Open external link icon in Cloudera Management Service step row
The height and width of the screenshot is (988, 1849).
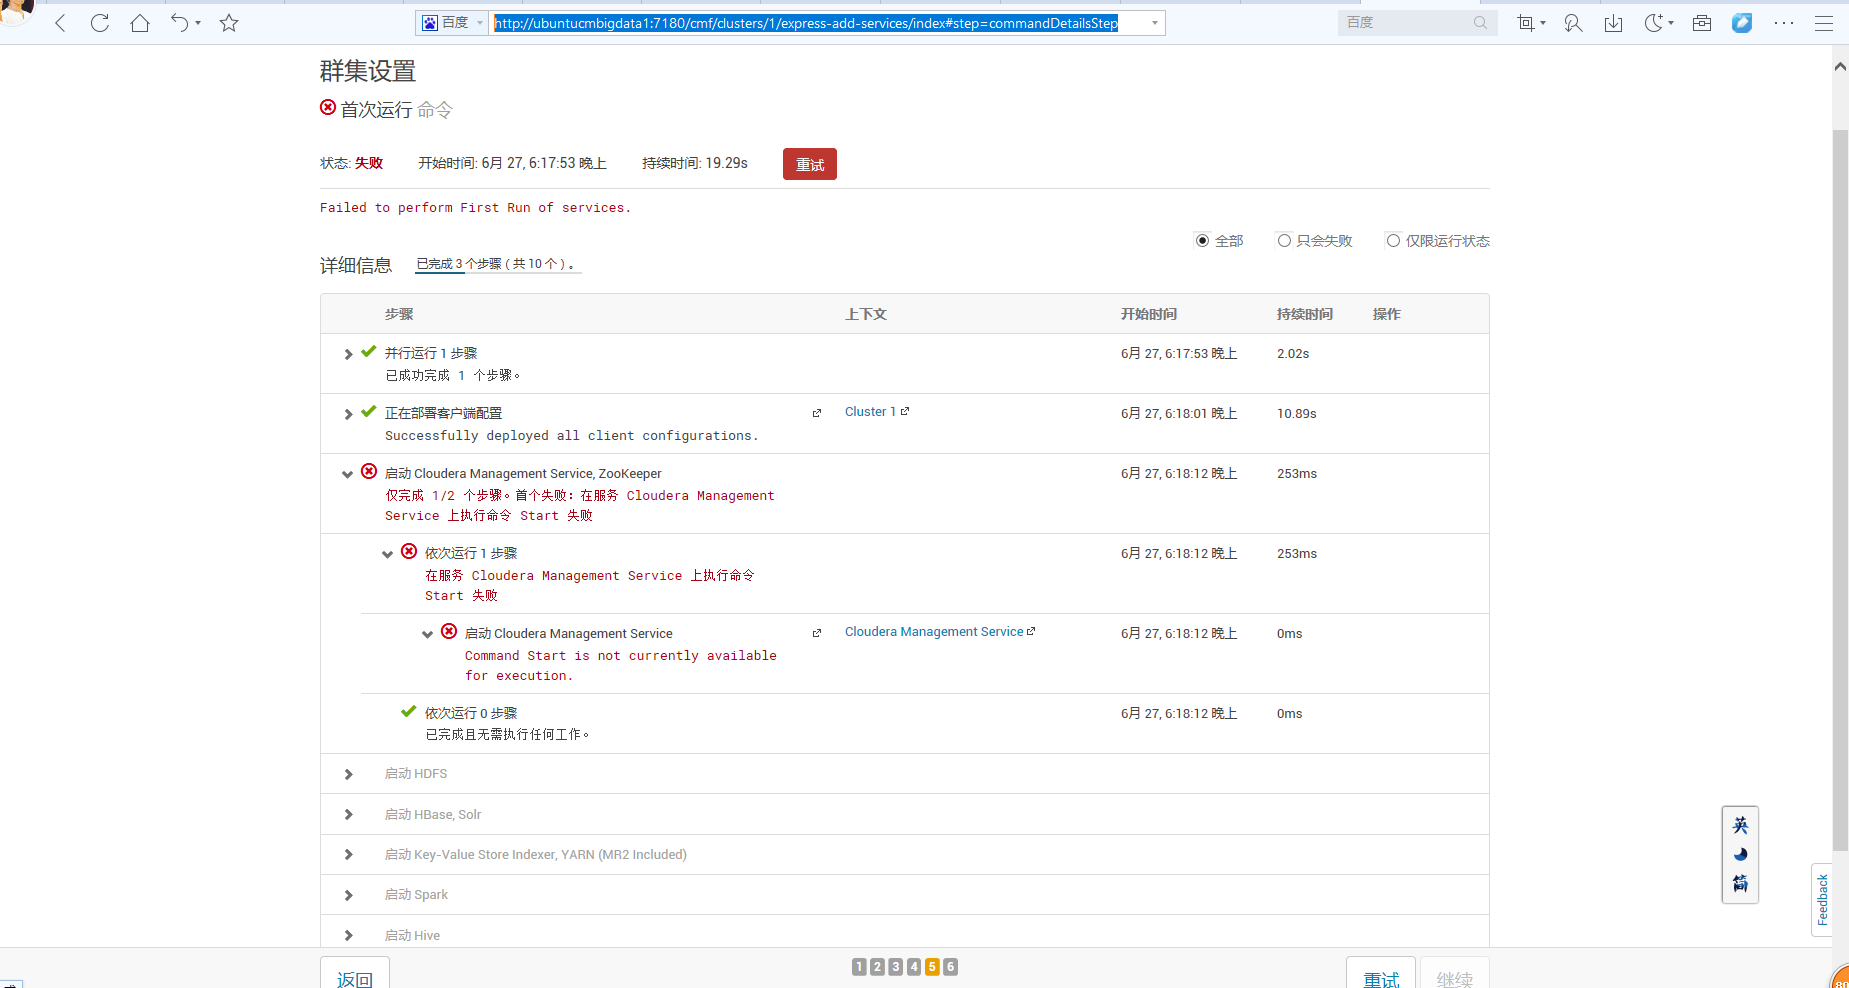817,633
